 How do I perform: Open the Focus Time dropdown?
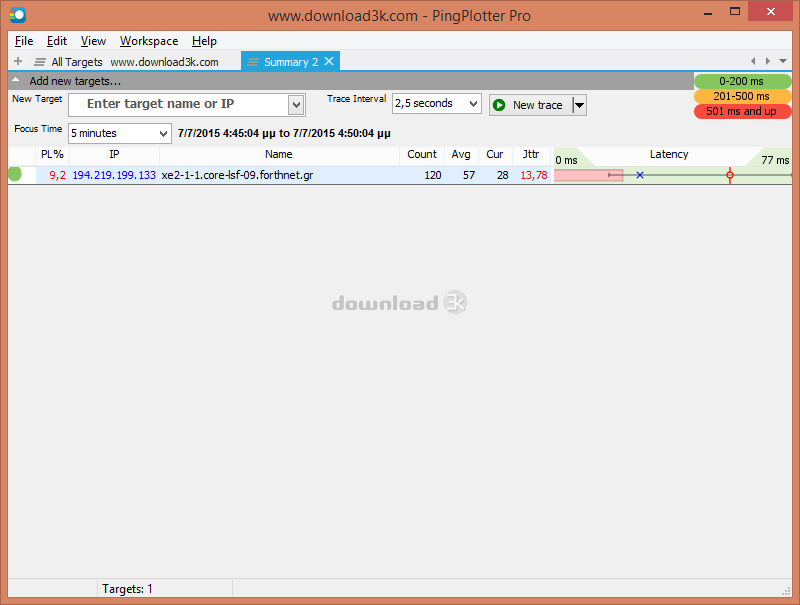120,134
